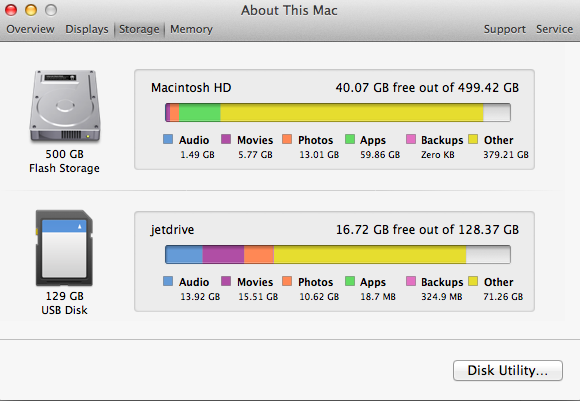Screen dimensions: 580x401
Task: Click the yellow Other segment in jetdrive bar
Action: (370, 255)
